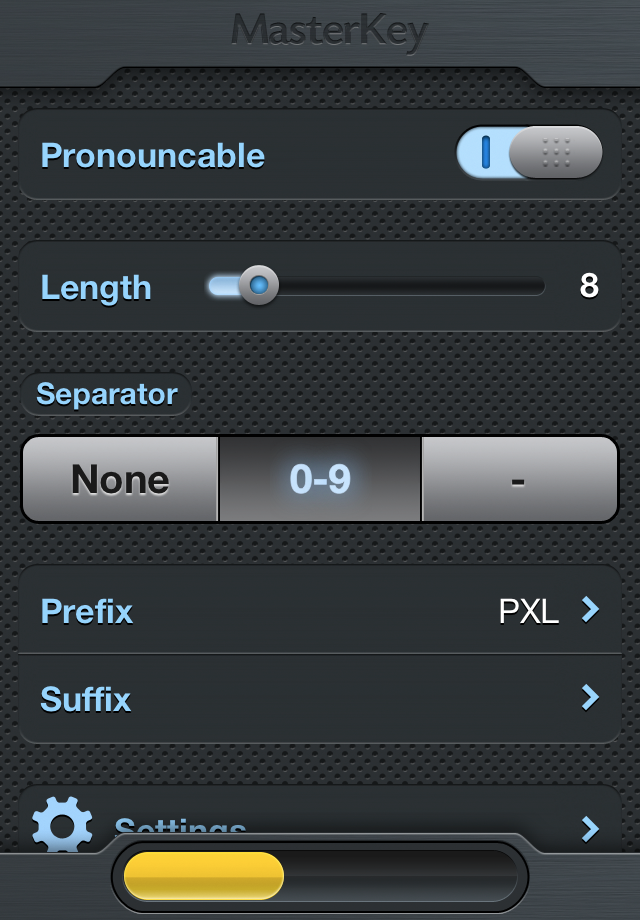Screen dimensions: 640x920
Task: Toggle the Pronounceable switch off
Action: pyautogui.click(x=529, y=153)
